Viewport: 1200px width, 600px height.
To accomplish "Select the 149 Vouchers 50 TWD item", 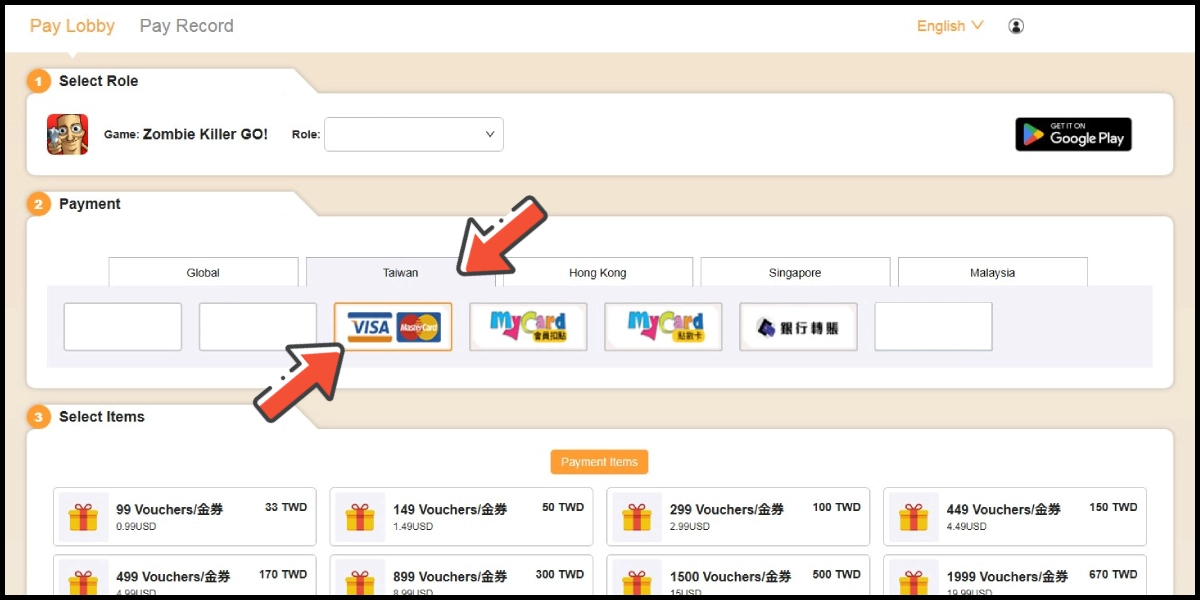I will pyautogui.click(x=461, y=516).
